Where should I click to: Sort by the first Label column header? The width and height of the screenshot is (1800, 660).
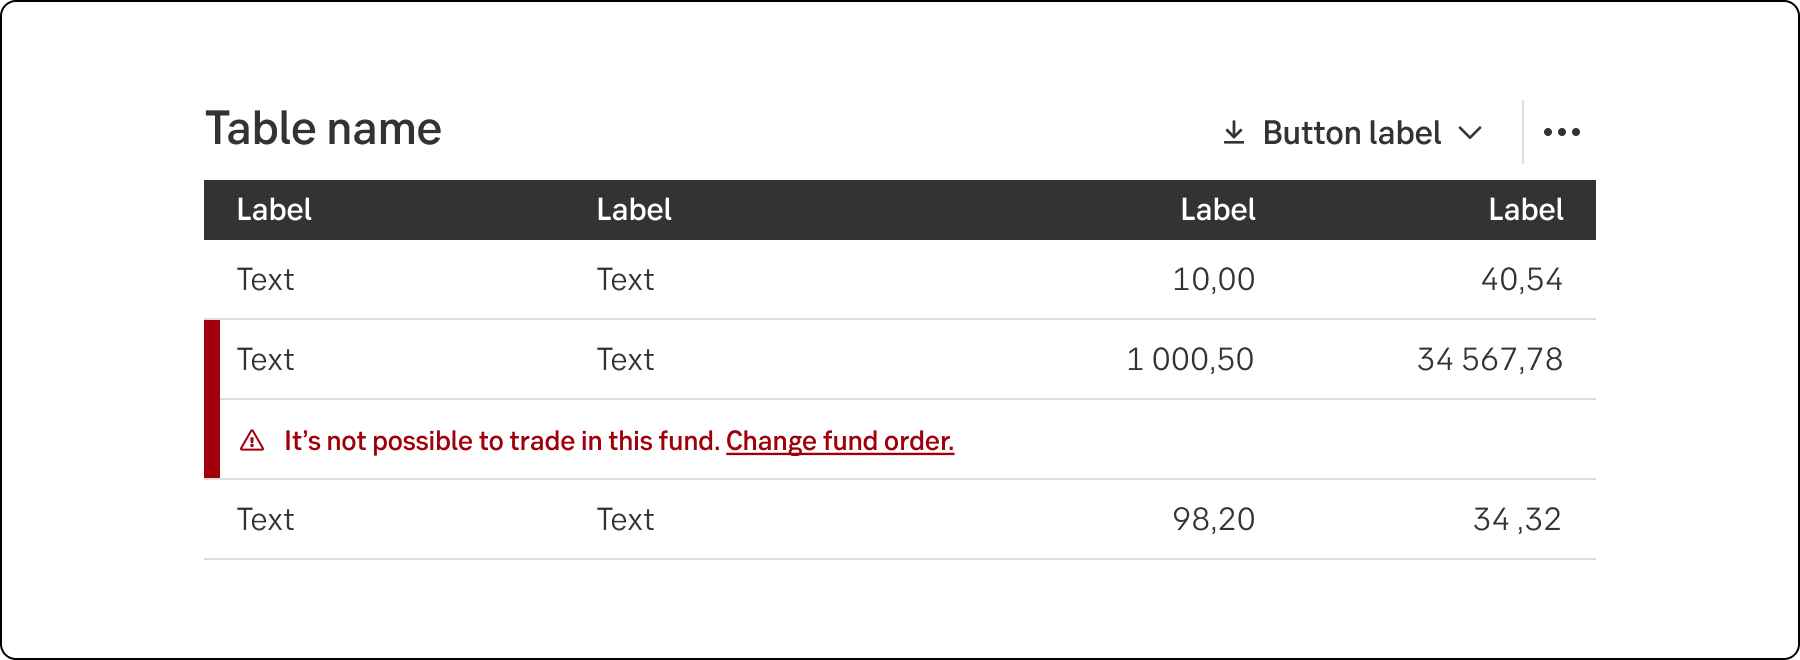point(274,210)
